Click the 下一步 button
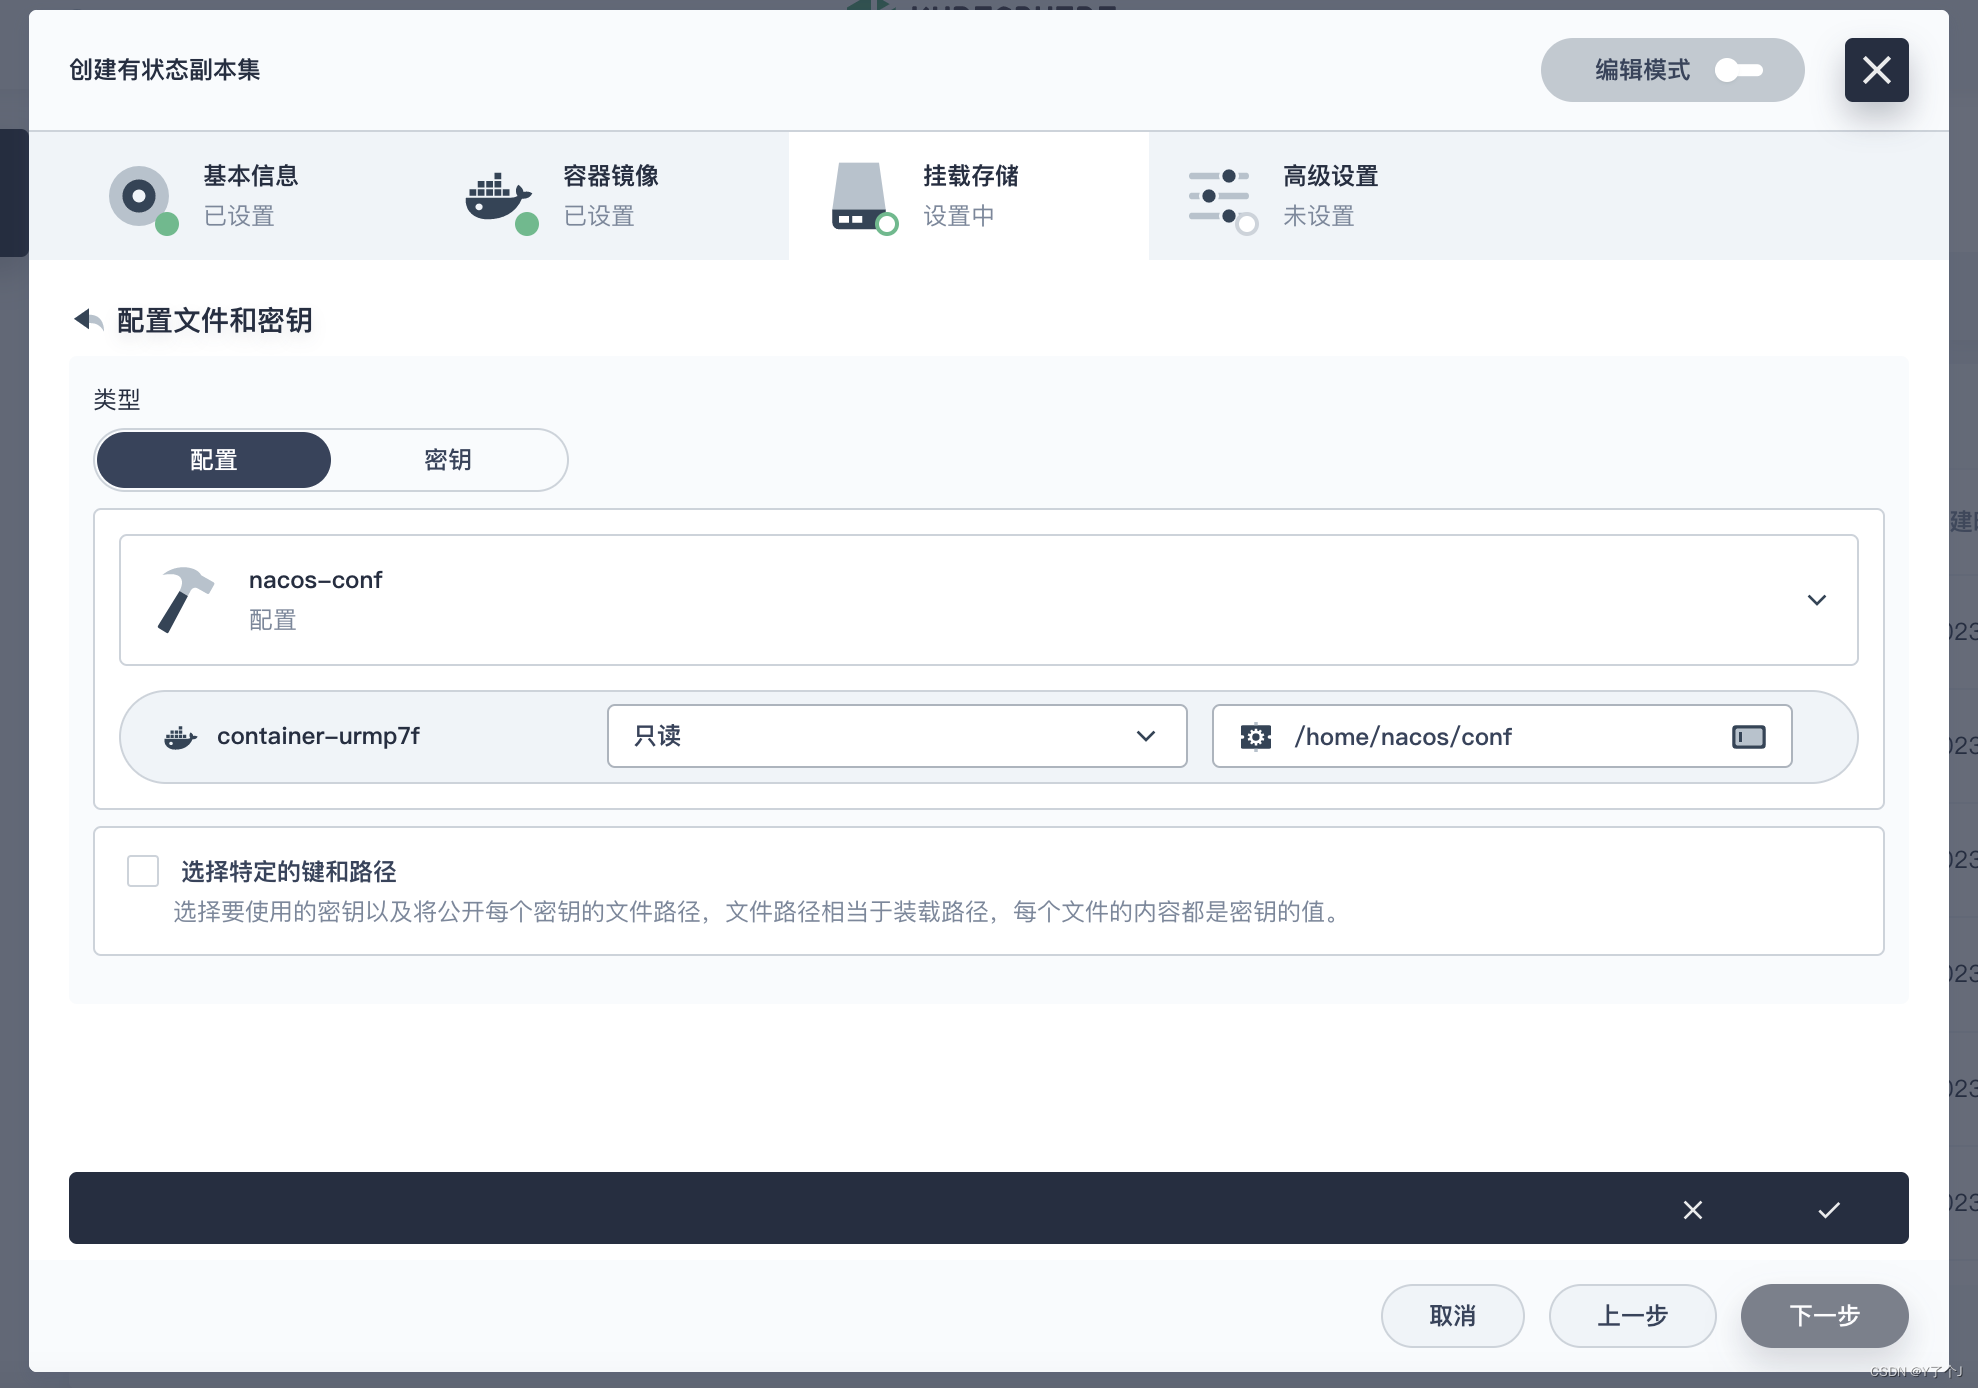This screenshot has width=1978, height=1388. click(1824, 1316)
